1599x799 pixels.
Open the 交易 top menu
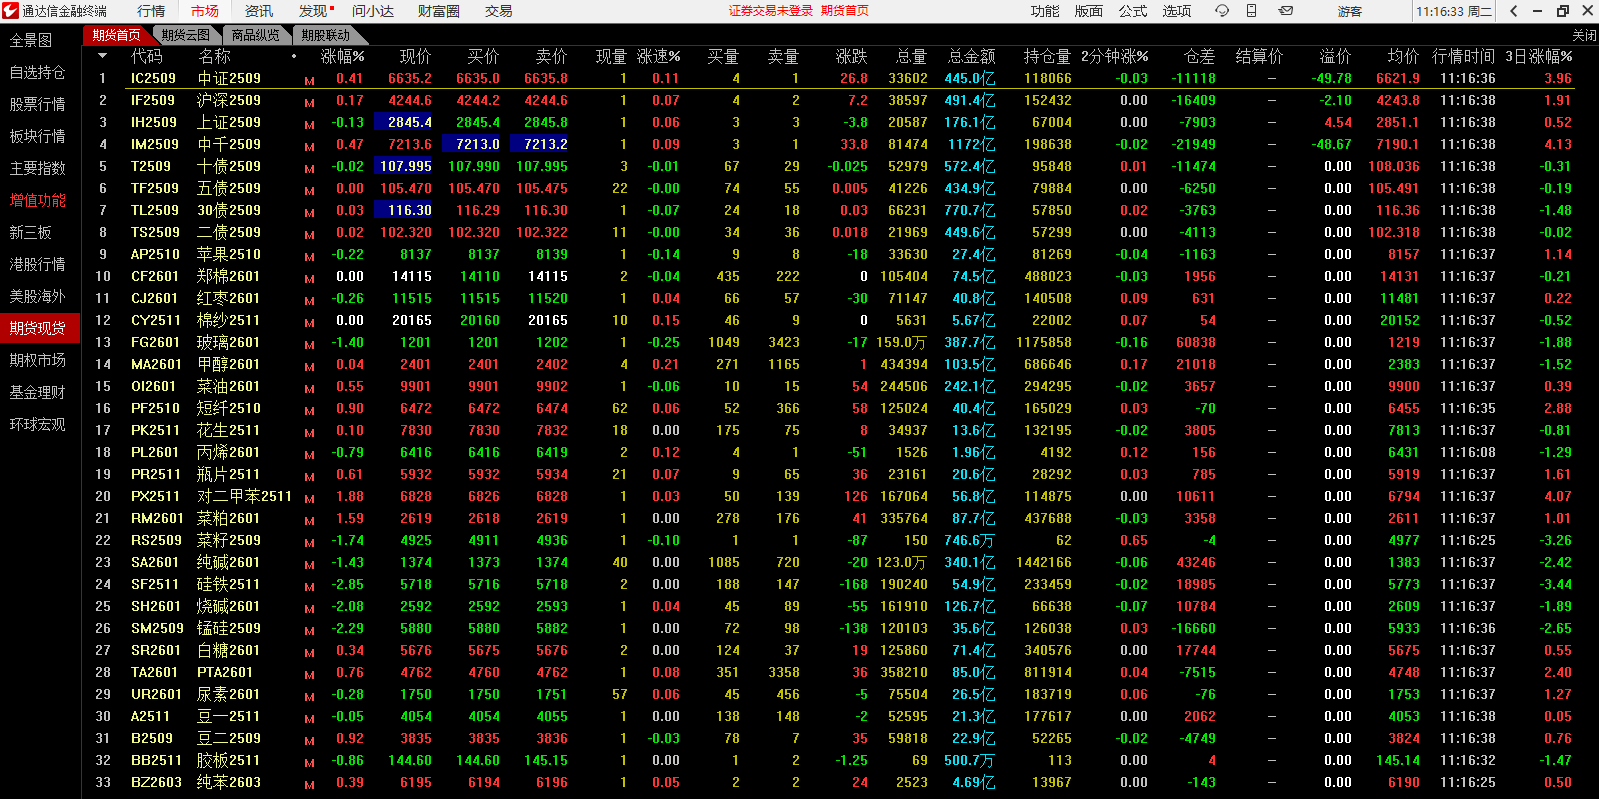(x=498, y=11)
